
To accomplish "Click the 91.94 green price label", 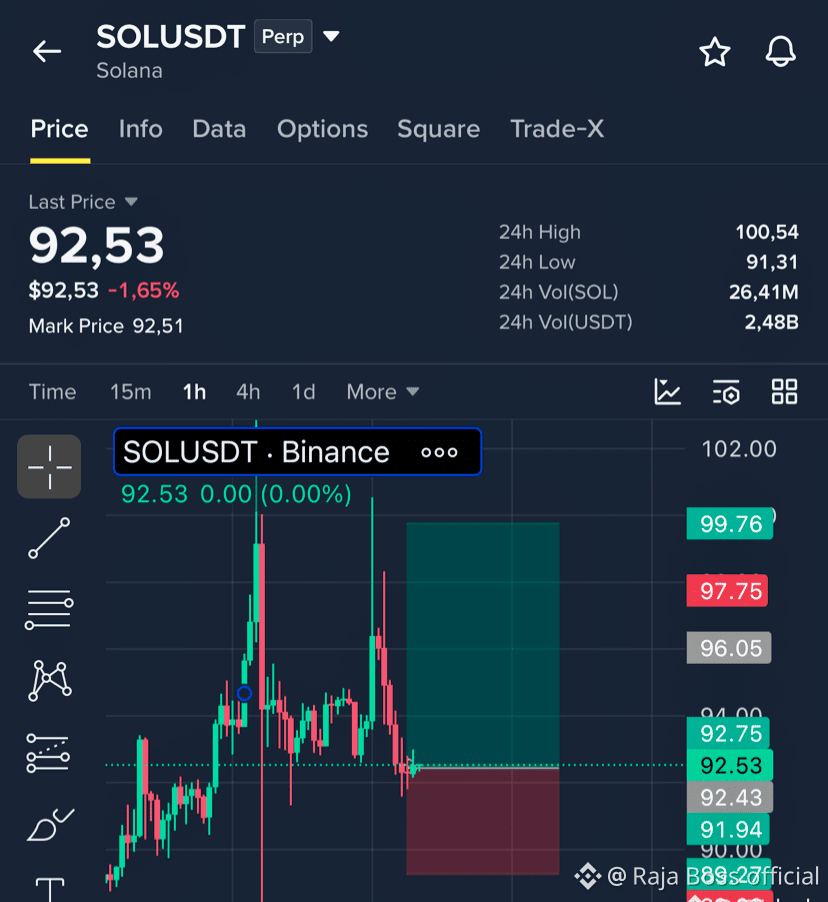I will pos(728,830).
